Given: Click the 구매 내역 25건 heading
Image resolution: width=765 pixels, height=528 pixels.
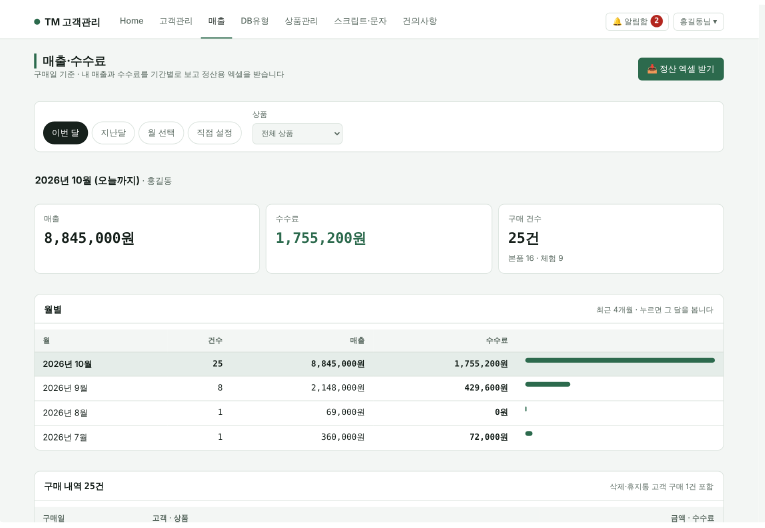Looking at the screenshot, I should point(74,486).
